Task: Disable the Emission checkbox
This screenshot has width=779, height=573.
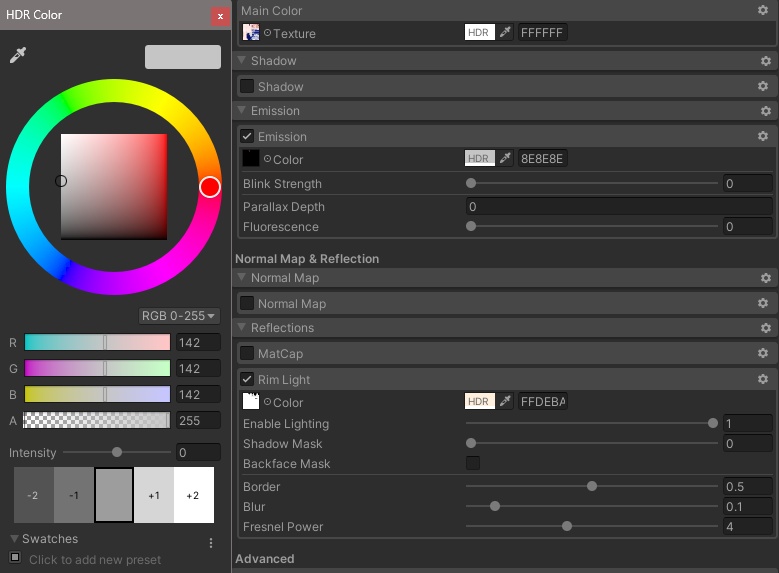Action: coord(247,136)
